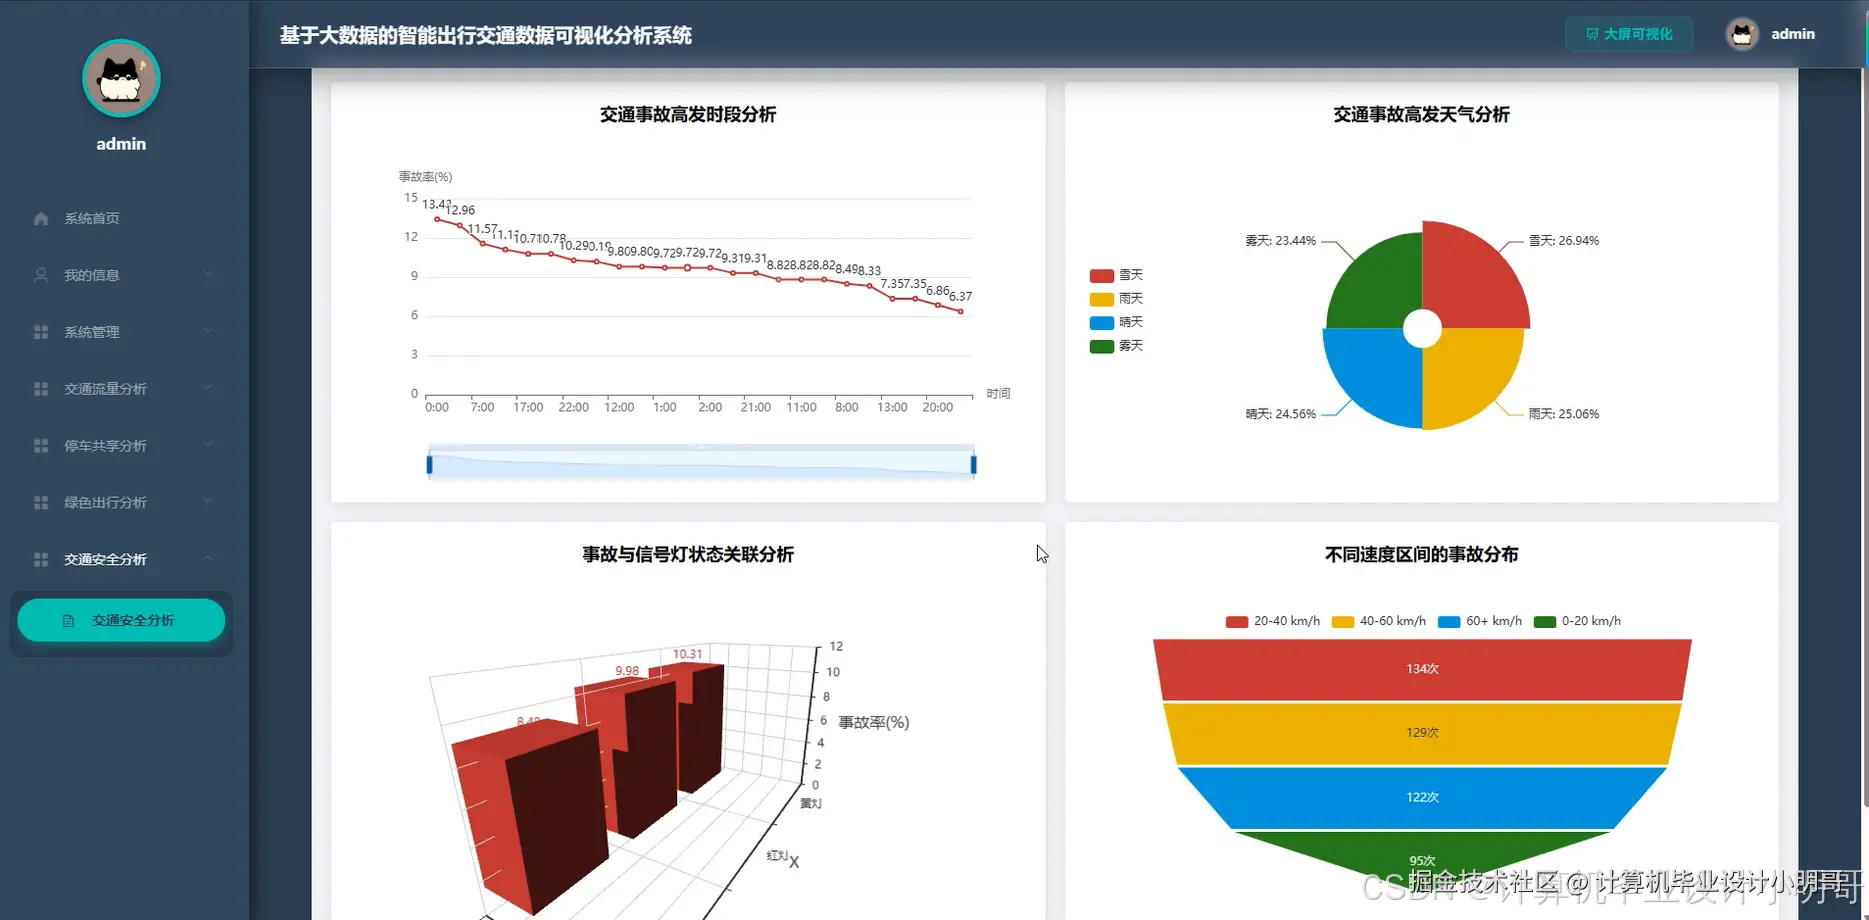
Task: Click the sidebar admin avatar image
Action: [x=121, y=78]
